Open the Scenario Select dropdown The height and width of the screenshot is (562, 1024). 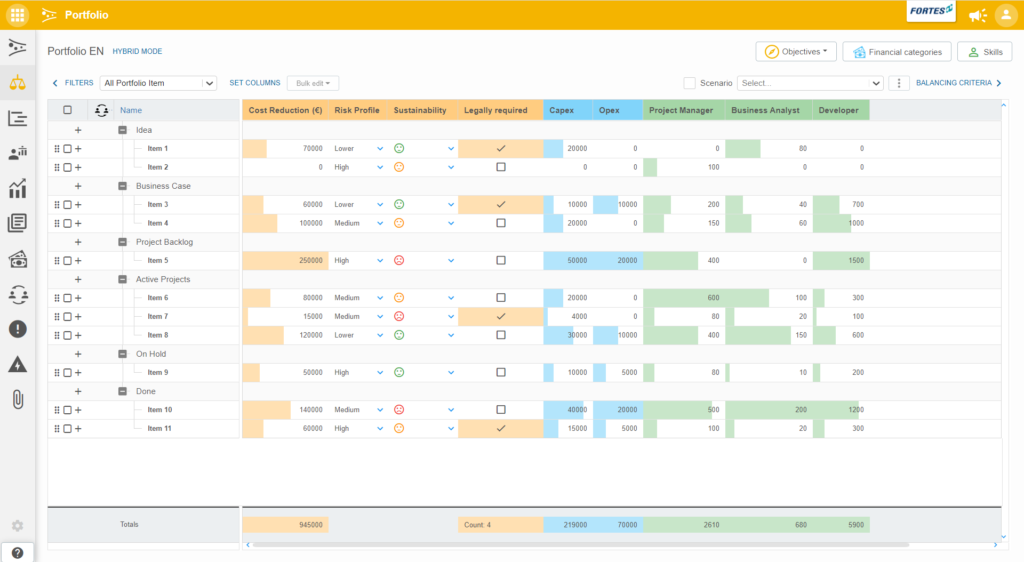[810, 83]
